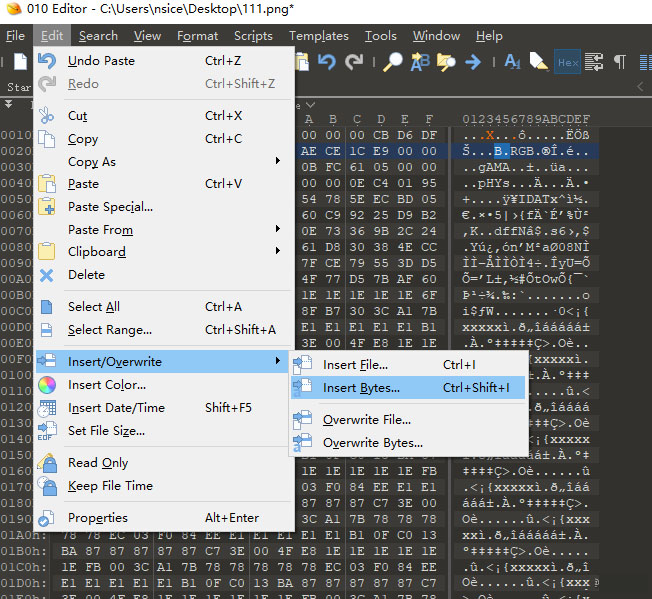
Task: Select Overwrite File option
Action: pos(366,419)
